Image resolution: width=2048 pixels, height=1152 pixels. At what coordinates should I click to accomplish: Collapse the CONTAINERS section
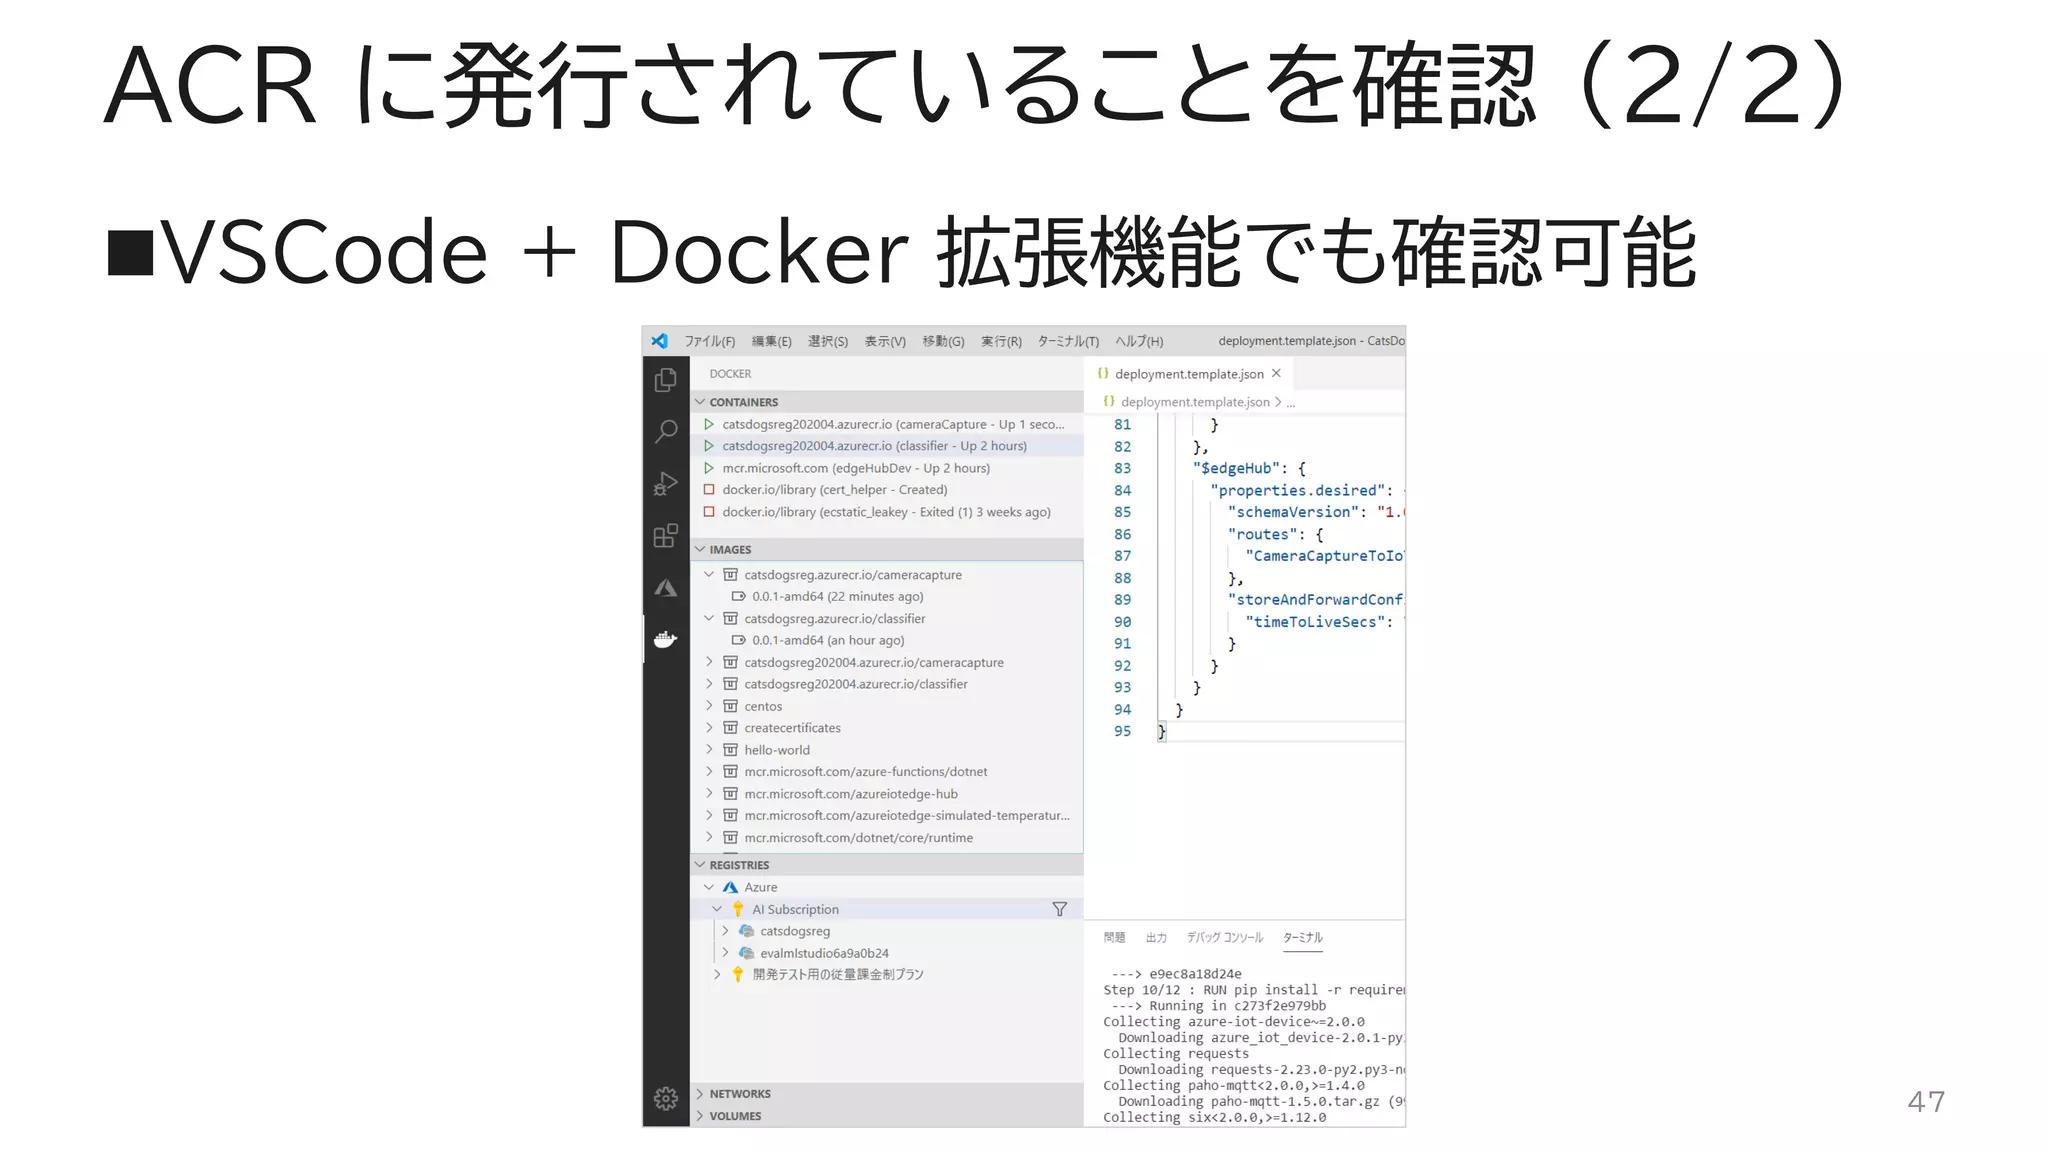[x=700, y=402]
